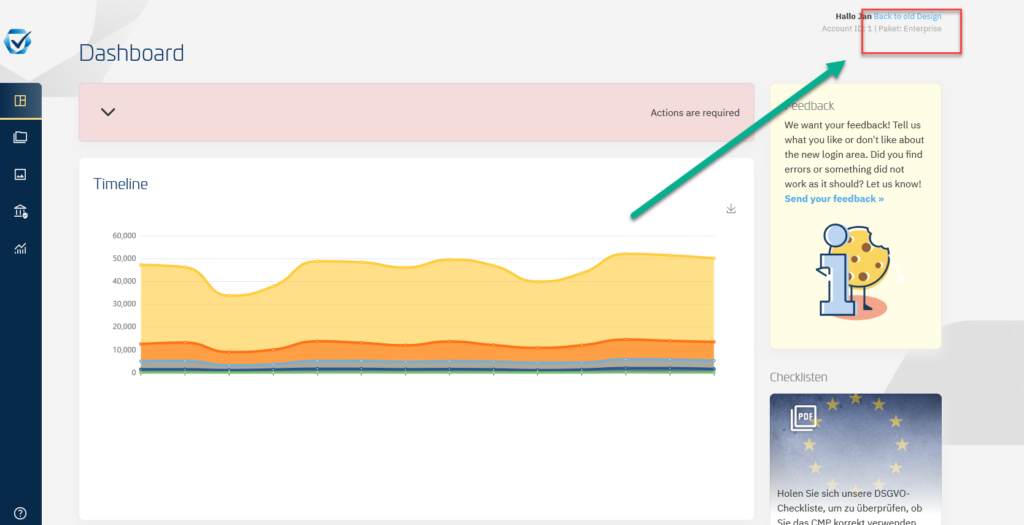Click the orange series line in chart
The width and height of the screenshot is (1024, 525).
pos(427,343)
